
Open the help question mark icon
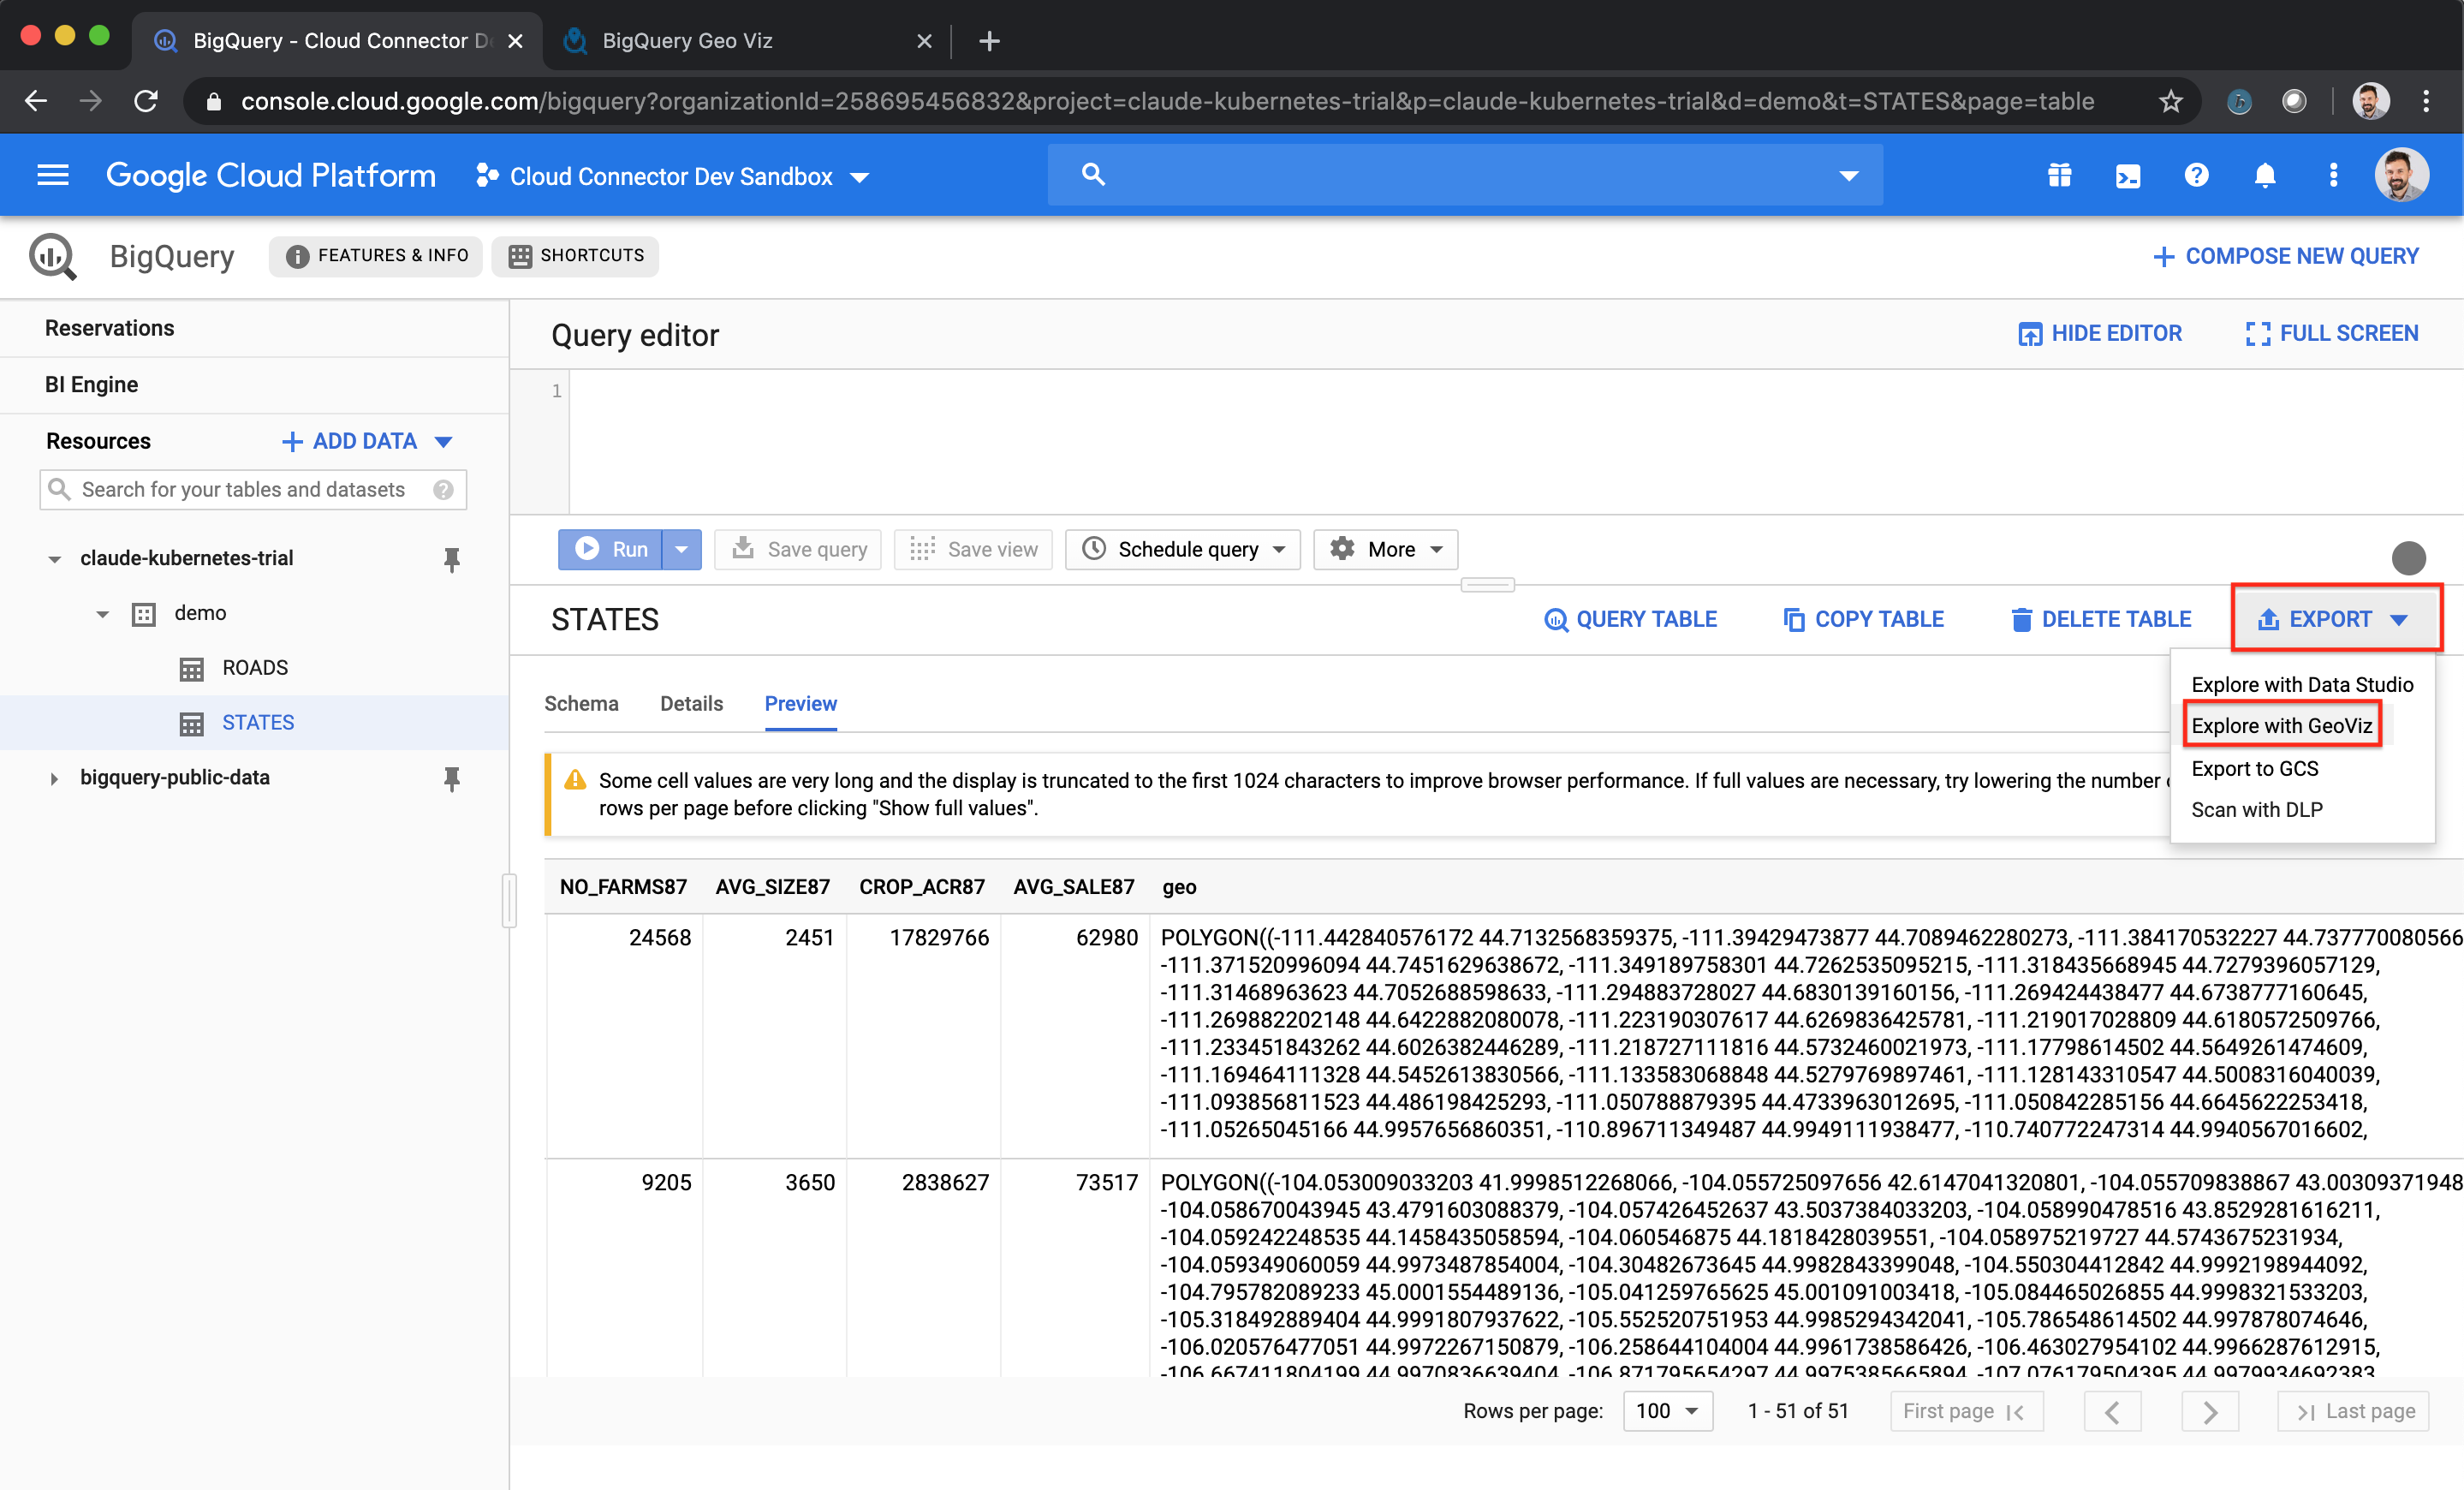pyautogui.click(x=2196, y=175)
